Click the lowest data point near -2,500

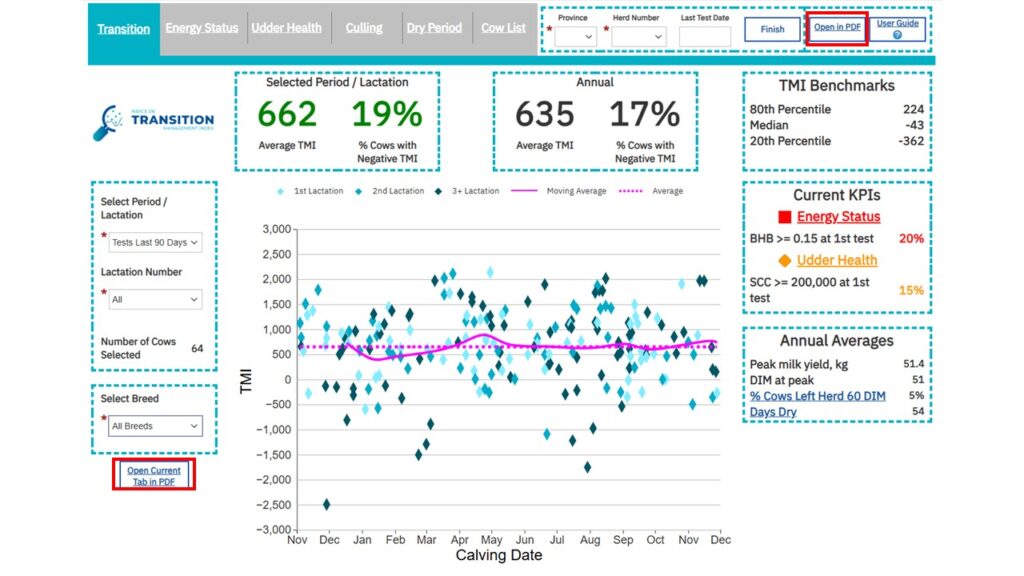point(327,504)
